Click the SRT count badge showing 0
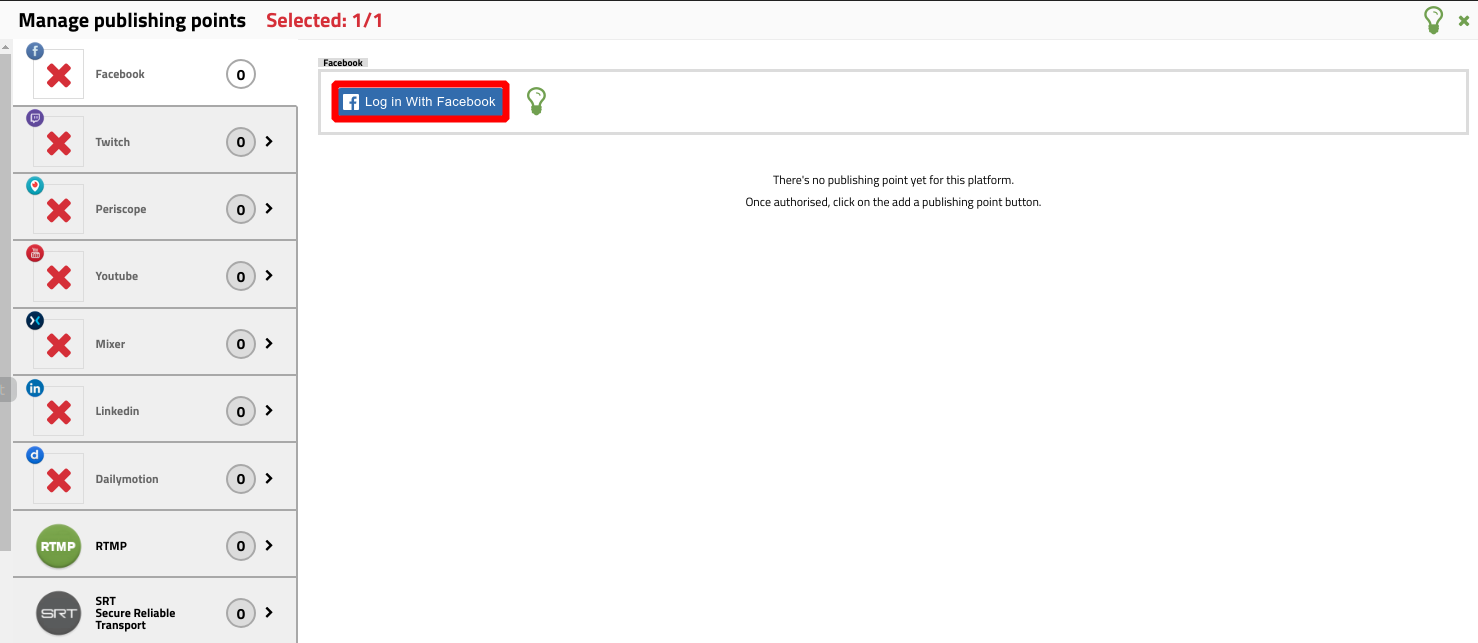 coord(241,613)
